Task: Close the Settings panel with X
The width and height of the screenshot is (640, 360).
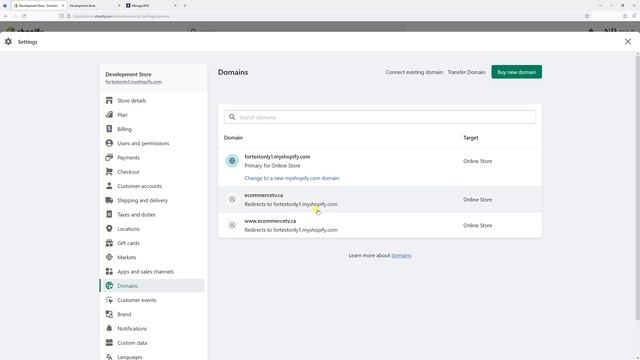Action: click(628, 42)
